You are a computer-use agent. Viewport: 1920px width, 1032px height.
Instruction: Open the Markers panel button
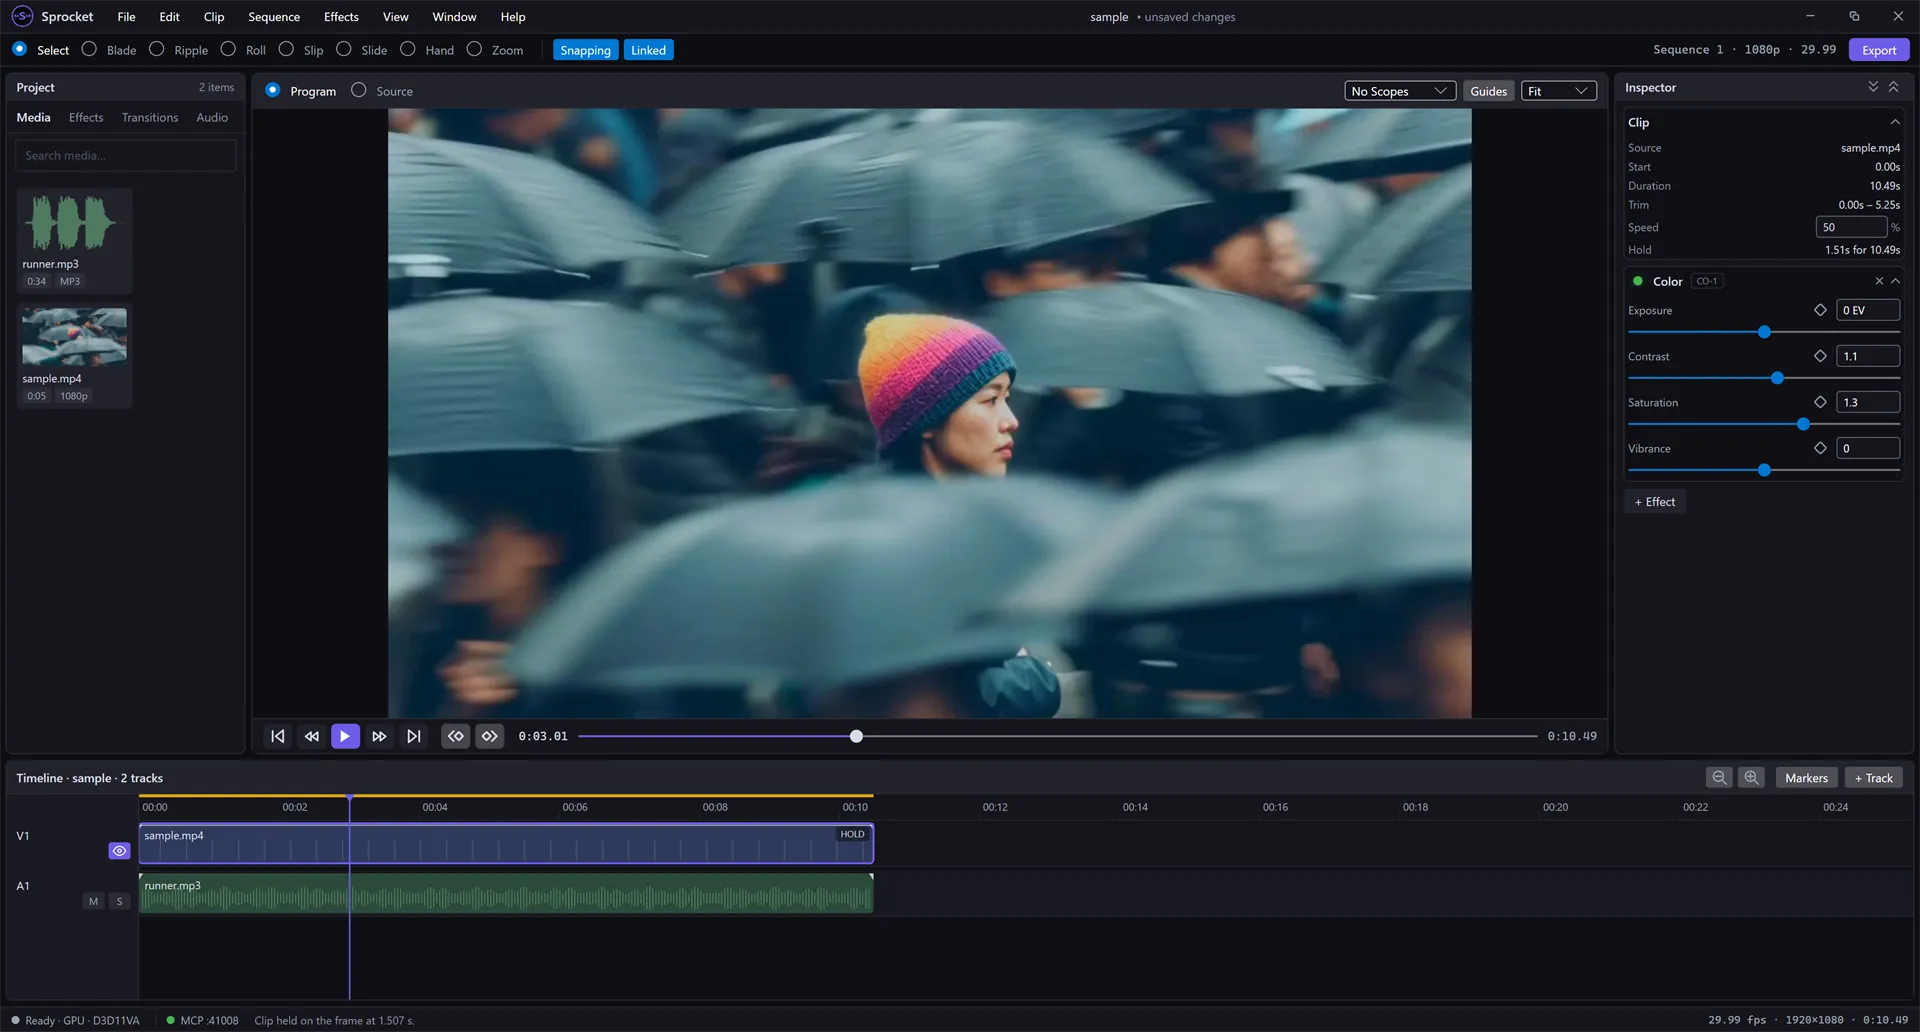click(1806, 778)
